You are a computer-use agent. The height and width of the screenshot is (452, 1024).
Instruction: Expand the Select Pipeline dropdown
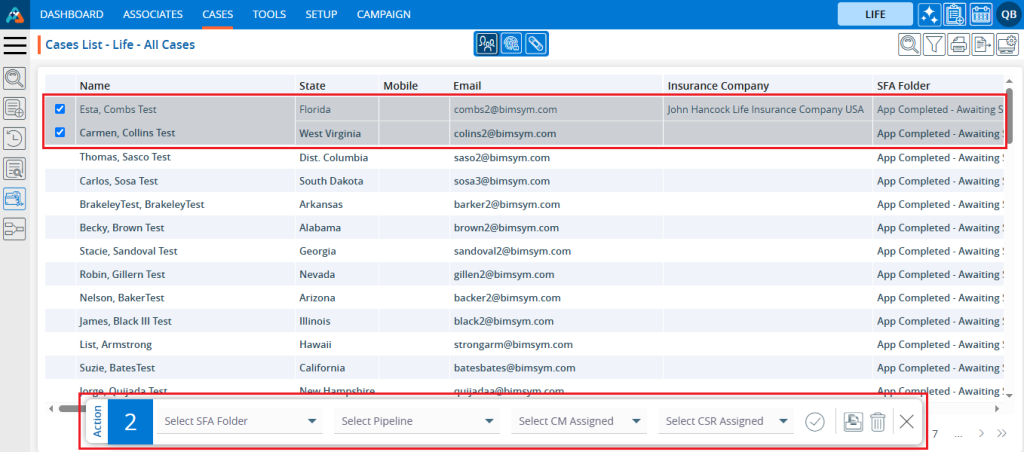(417, 421)
